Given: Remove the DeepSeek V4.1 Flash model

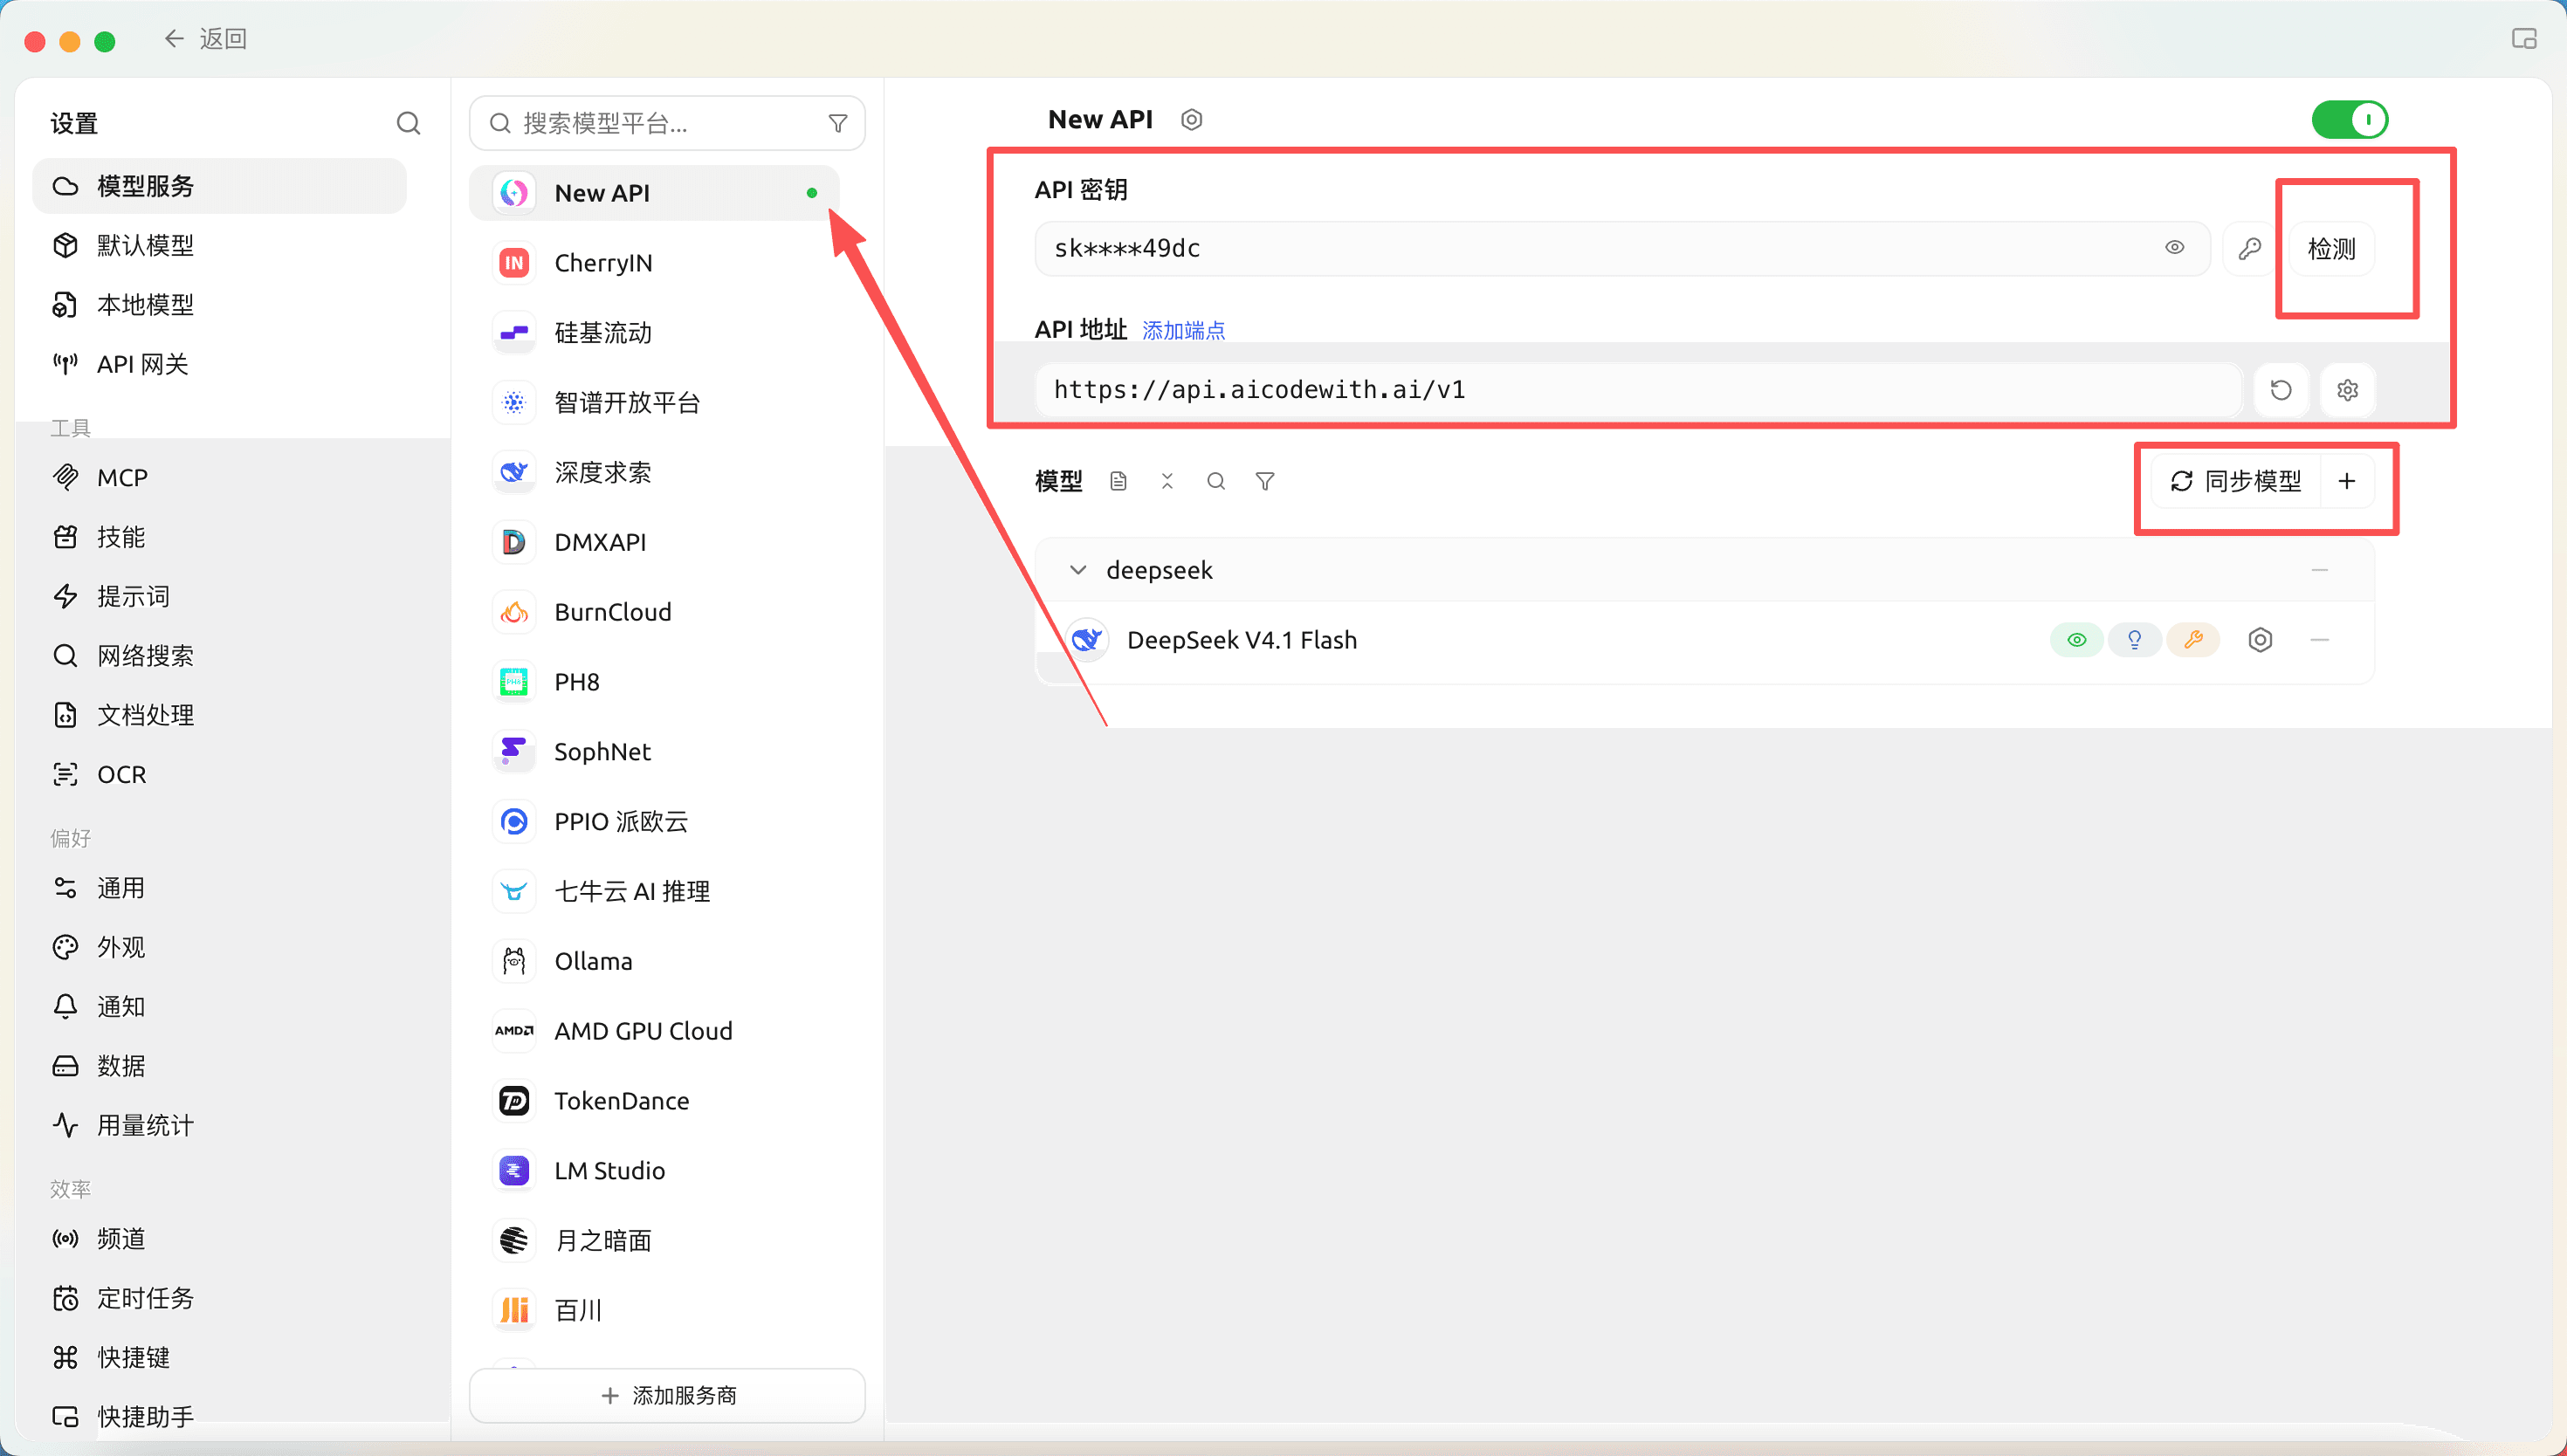Looking at the screenshot, I should [x=2320, y=640].
